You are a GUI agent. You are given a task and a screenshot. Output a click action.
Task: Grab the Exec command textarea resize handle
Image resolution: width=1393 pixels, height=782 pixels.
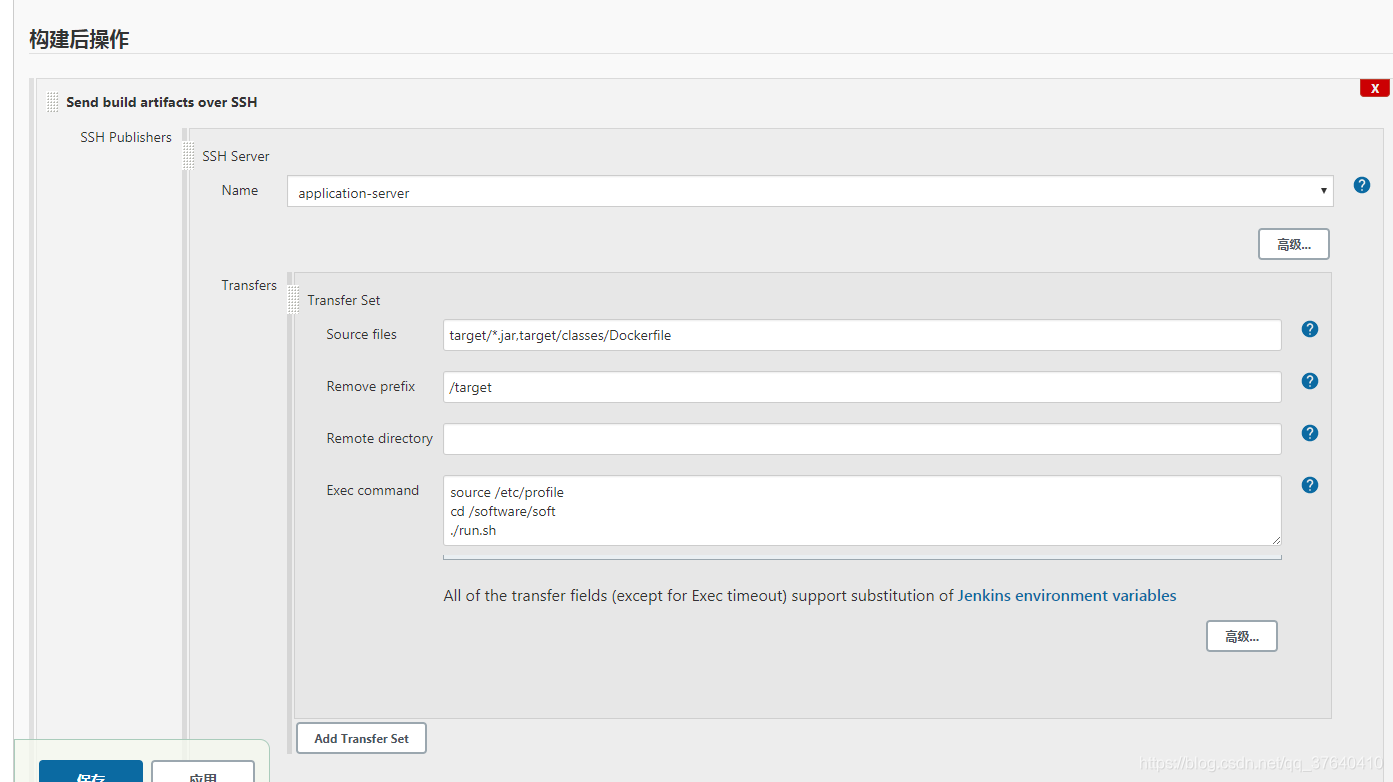(1275, 540)
